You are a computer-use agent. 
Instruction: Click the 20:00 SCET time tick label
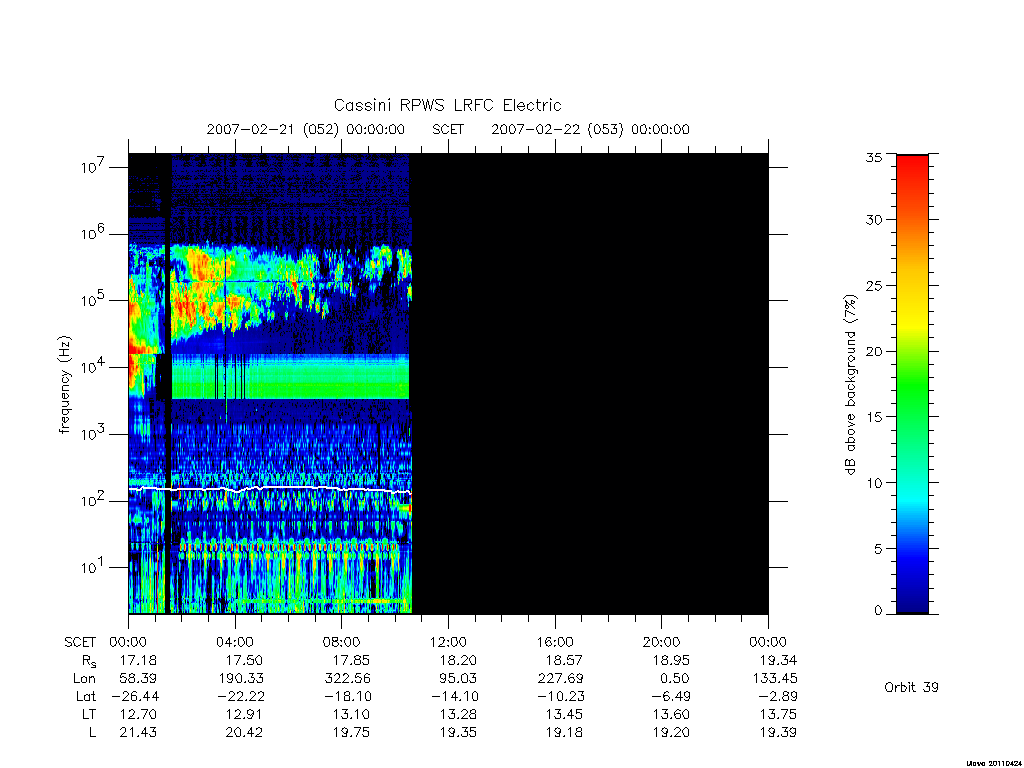(x=661, y=642)
